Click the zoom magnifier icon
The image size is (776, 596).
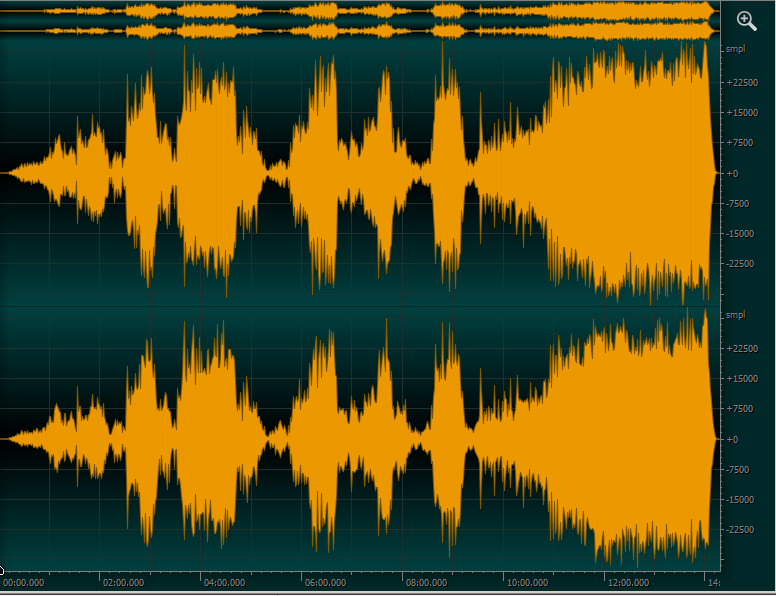click(746, 21)
